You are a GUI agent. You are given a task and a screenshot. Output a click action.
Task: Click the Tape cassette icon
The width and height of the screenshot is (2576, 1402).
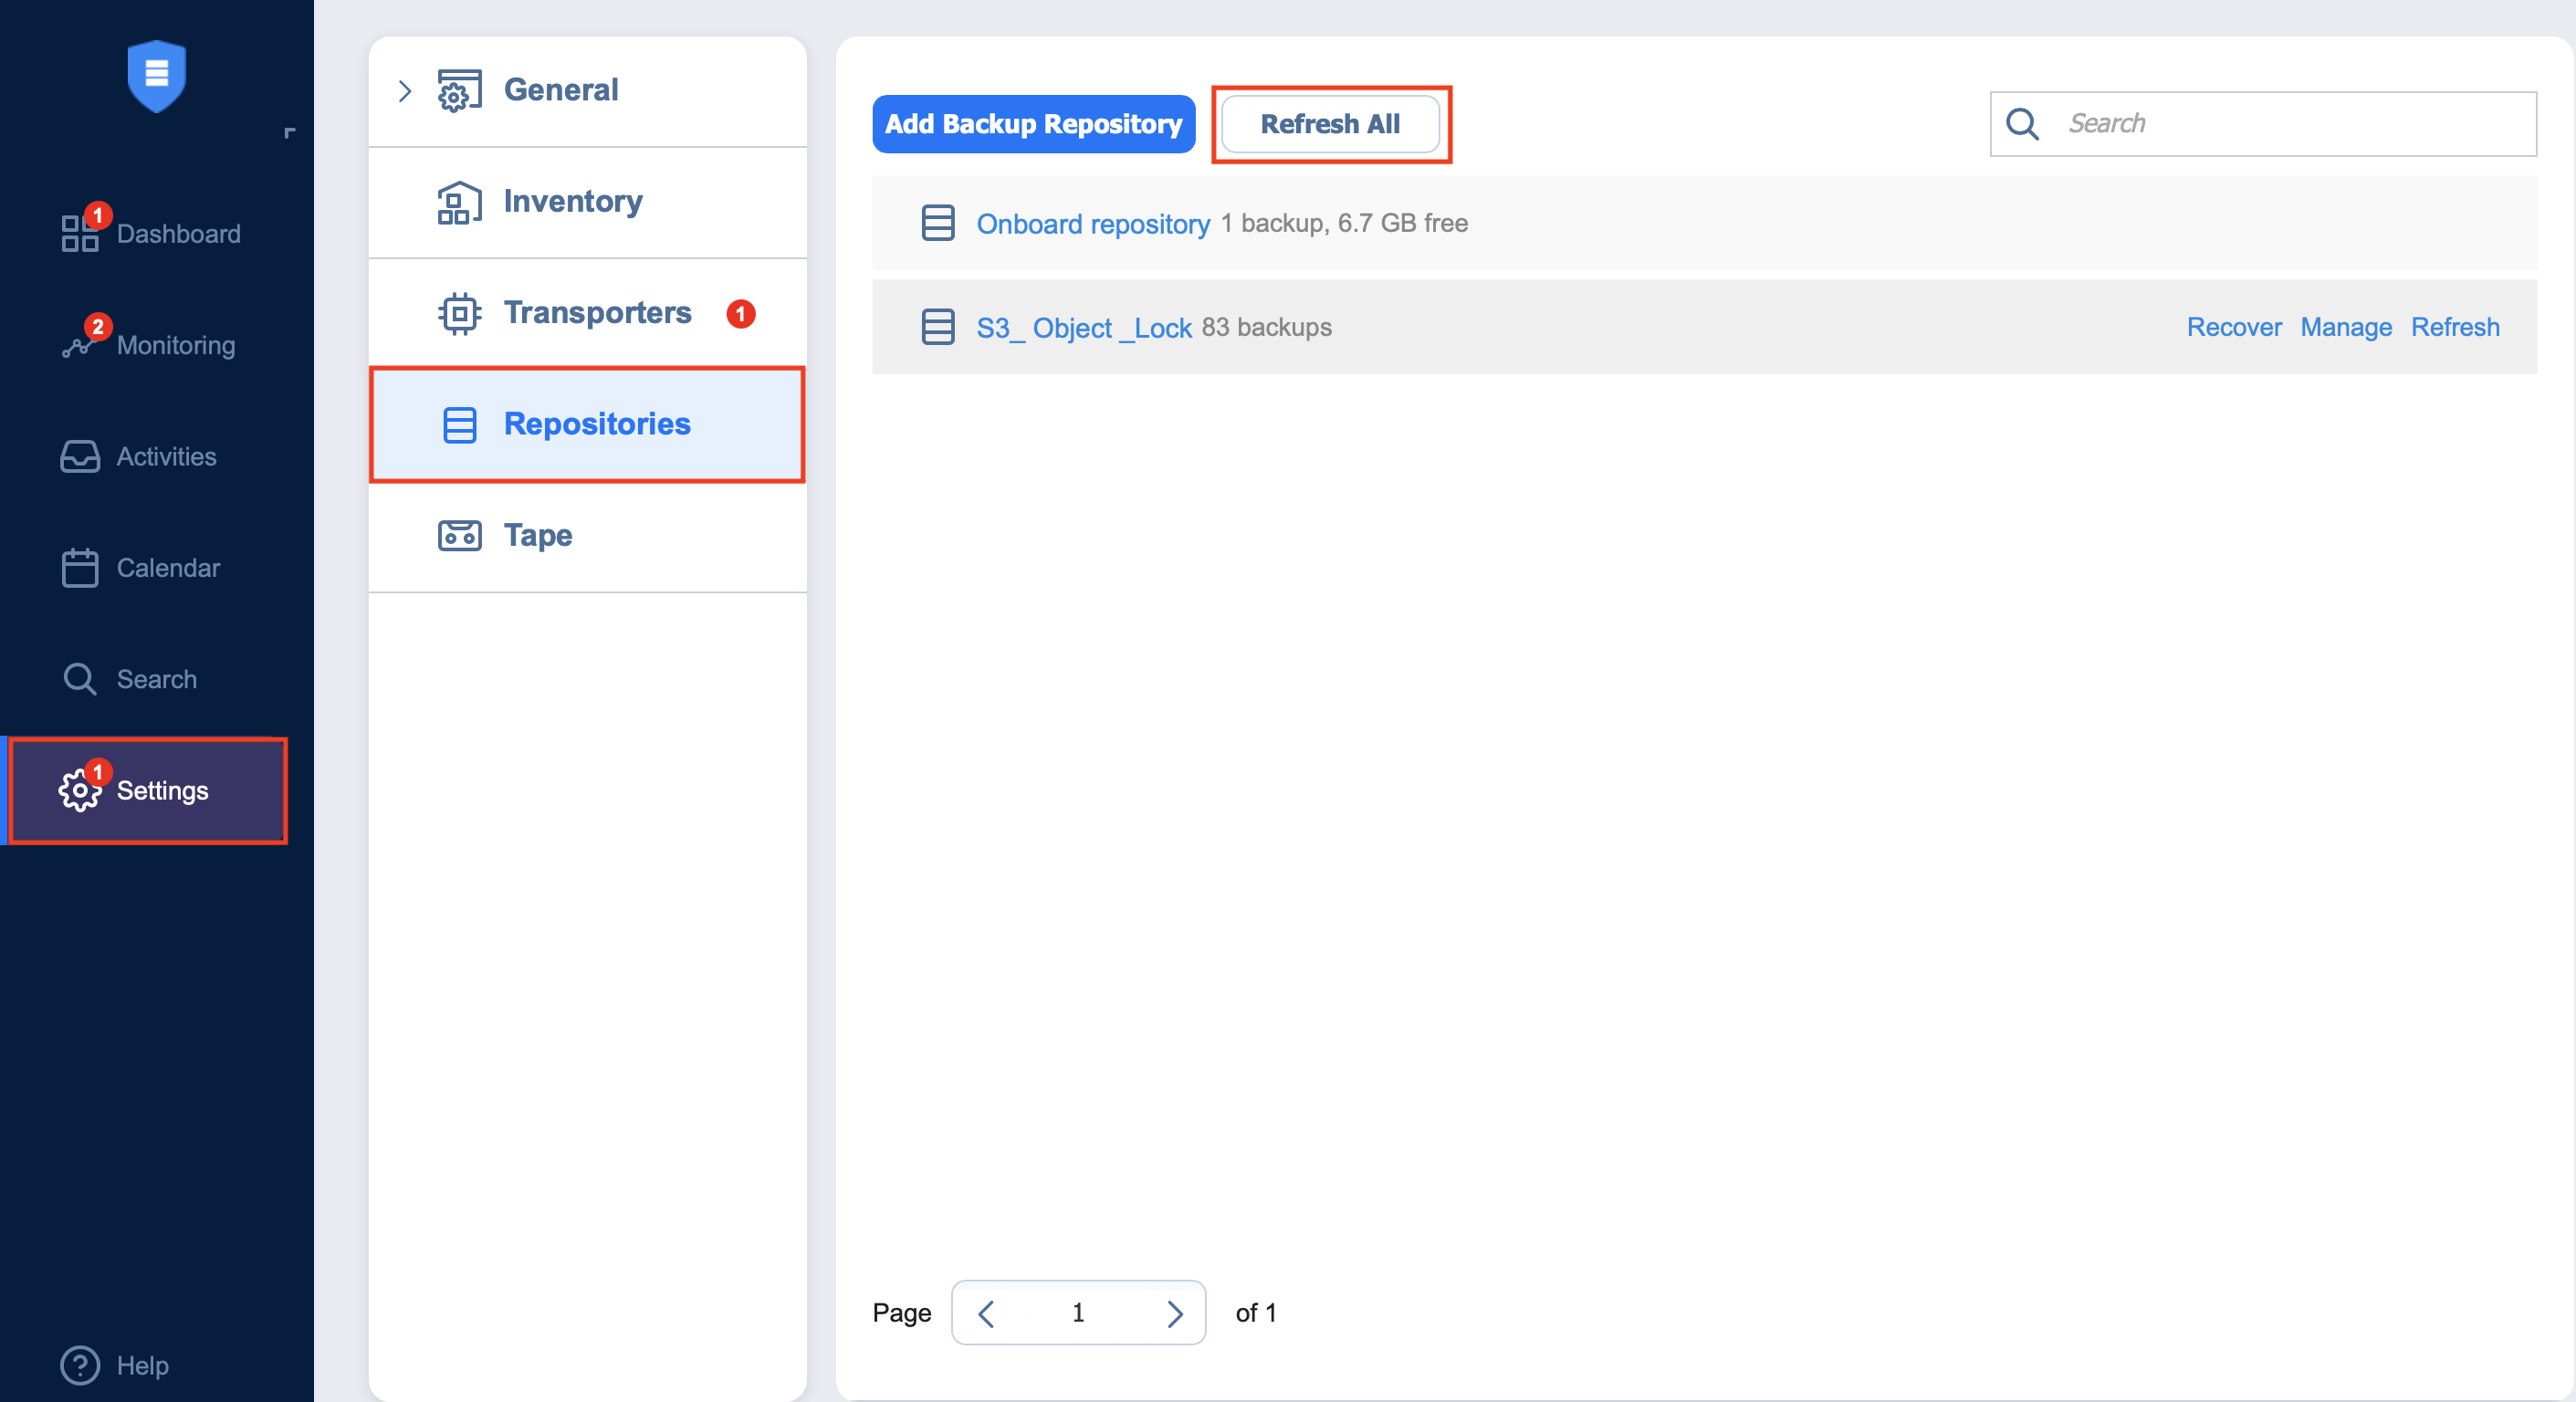tap(459, 536)
